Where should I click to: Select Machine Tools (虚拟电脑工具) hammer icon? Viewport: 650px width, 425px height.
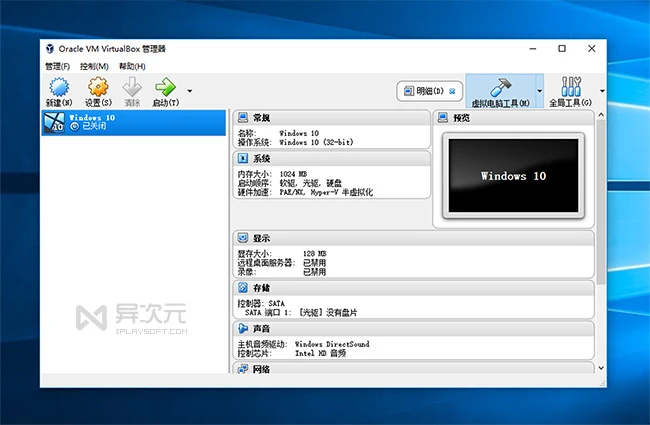pyautogui.click(x=501, y=87)
